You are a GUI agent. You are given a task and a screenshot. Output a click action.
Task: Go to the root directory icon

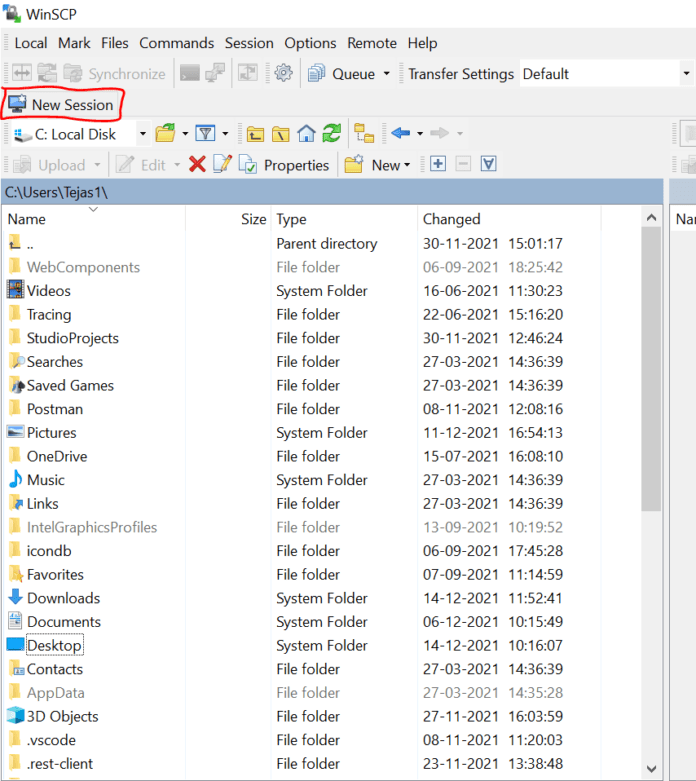[280, 134]
